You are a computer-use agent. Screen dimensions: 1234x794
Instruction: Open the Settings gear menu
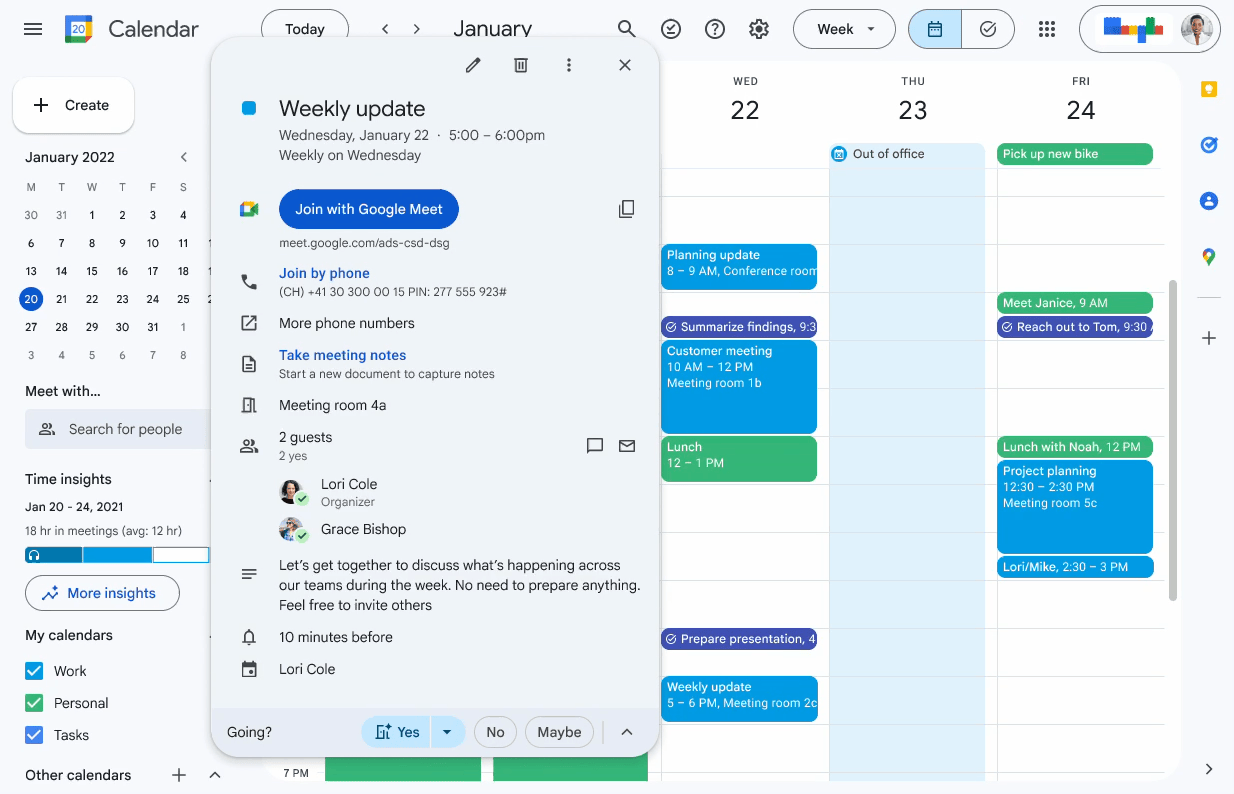click(x=759, y=29)
